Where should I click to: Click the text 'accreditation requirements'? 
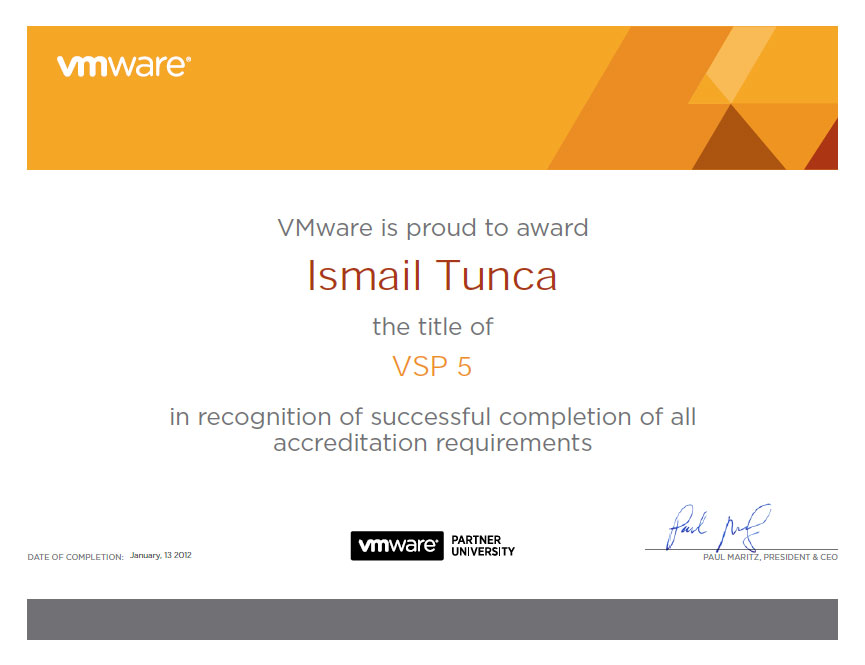pyautogui.click(x=432, y=443)
